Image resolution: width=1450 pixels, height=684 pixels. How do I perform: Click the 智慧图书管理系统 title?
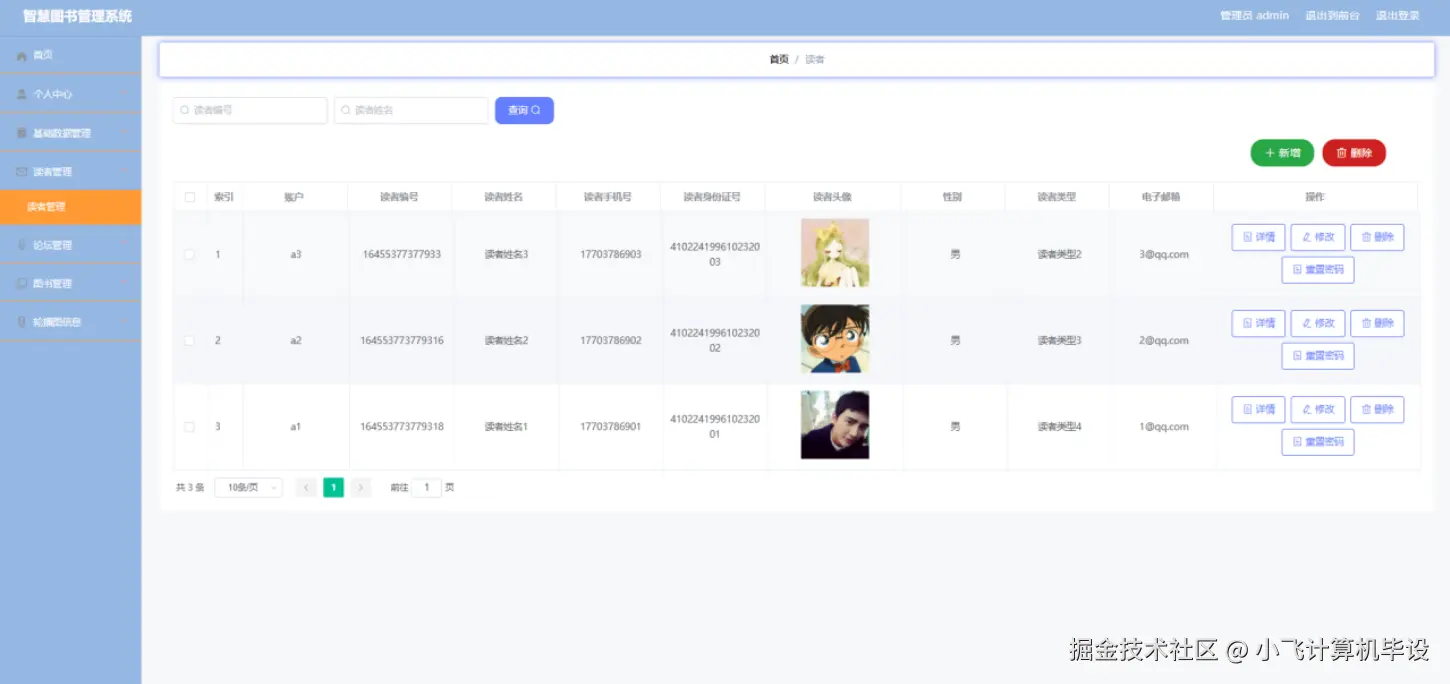(x=77, y=16)
